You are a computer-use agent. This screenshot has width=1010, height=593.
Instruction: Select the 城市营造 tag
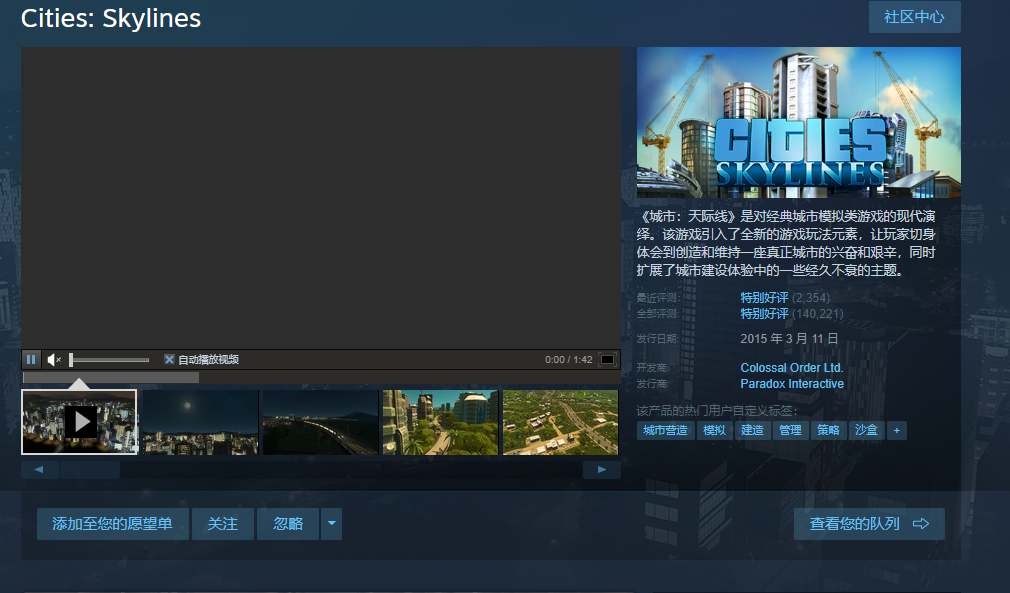(665, 430)
